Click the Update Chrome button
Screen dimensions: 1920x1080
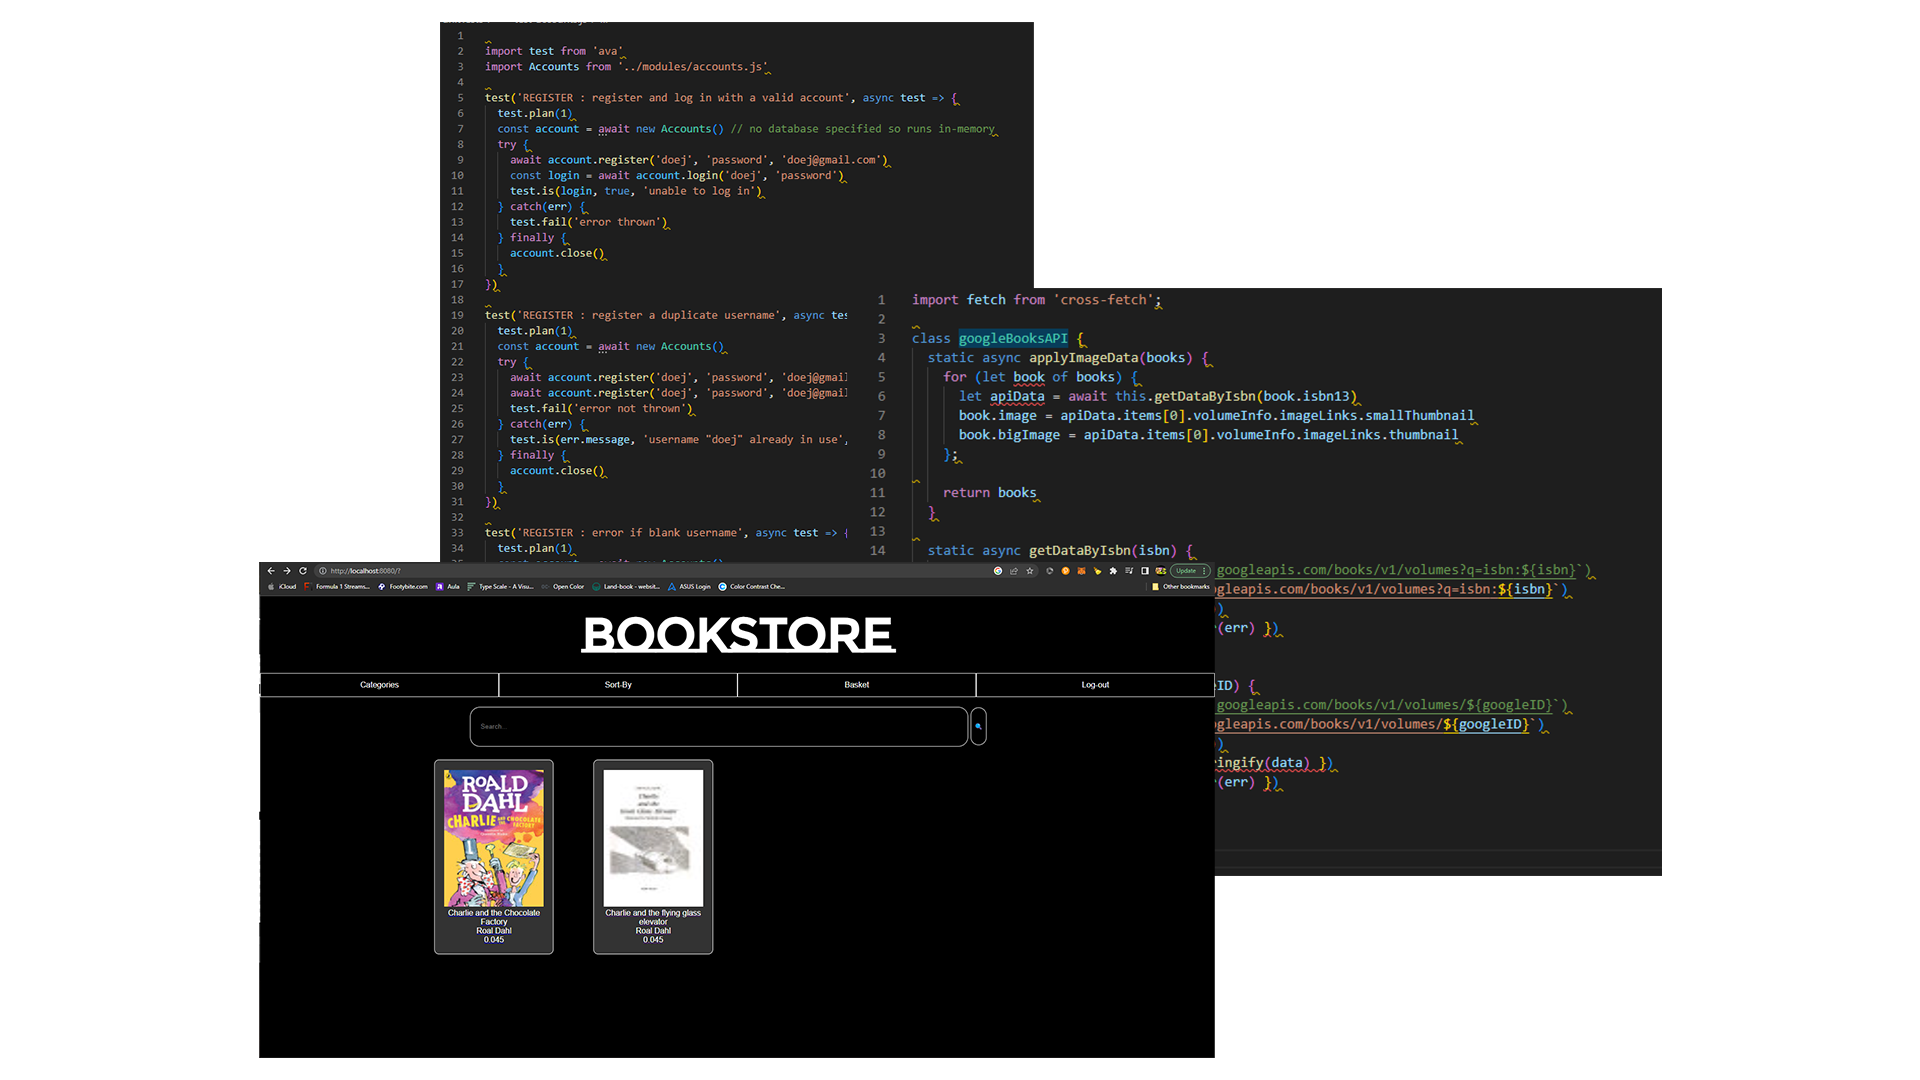[x=1186, y=570]
